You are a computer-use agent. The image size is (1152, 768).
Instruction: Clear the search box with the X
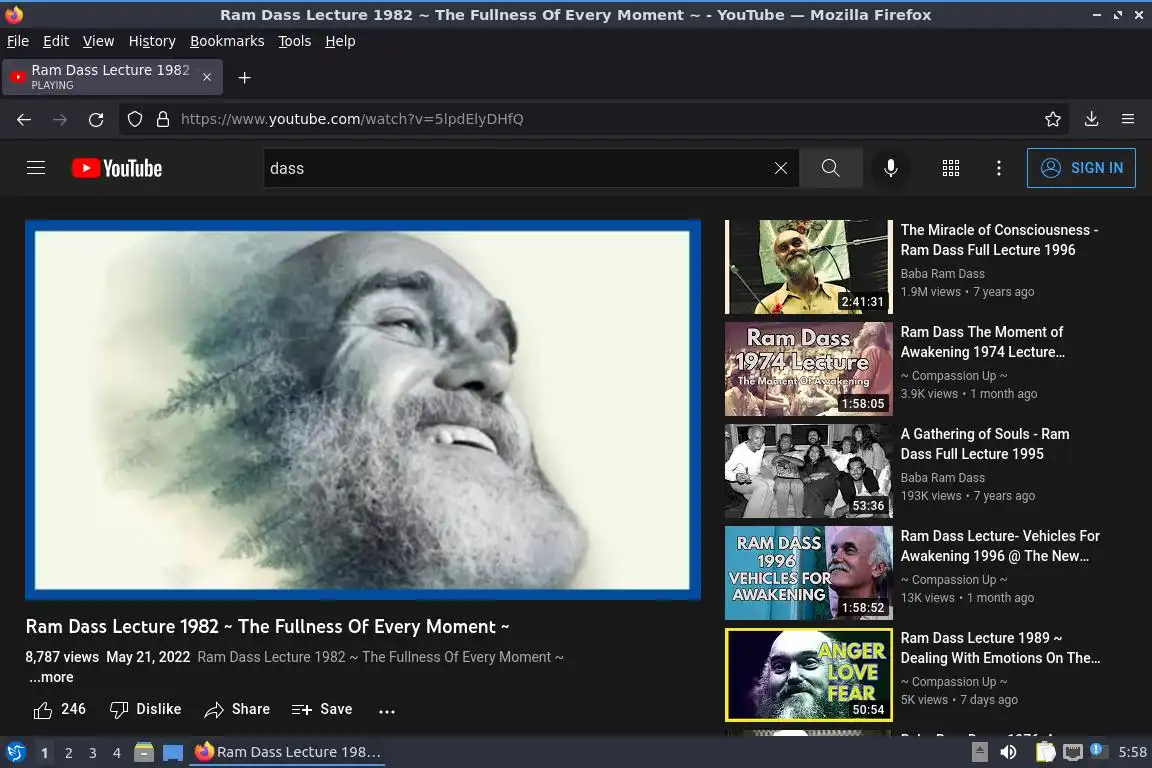[781, 168]
